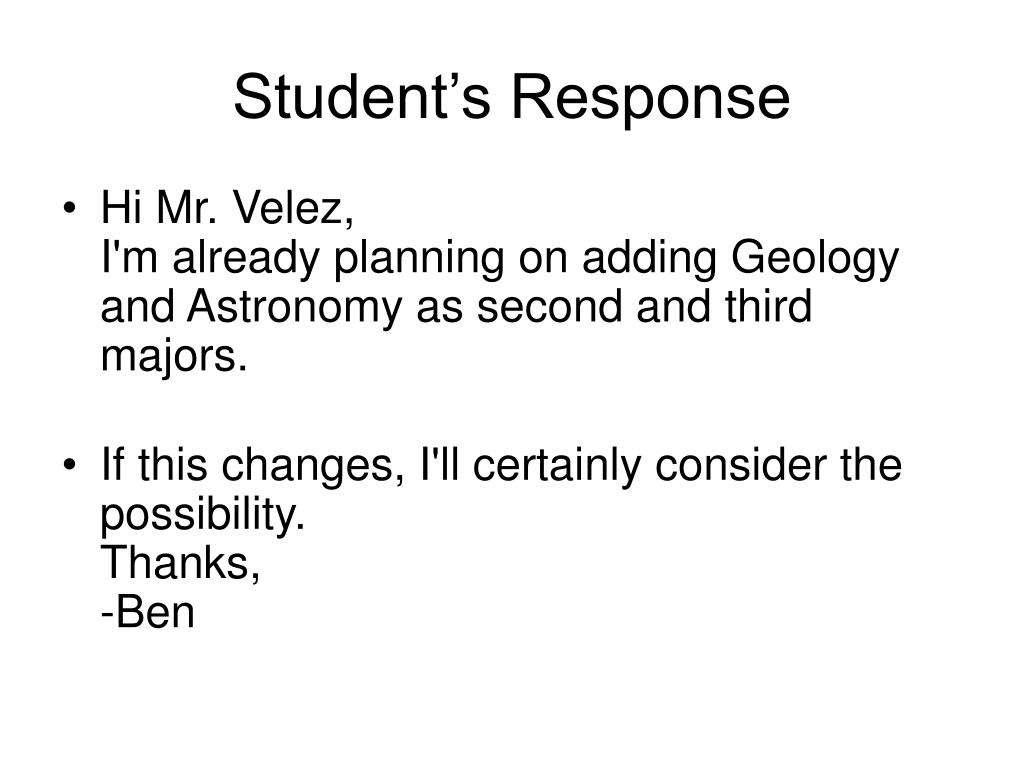Click the second bullet point marker
The width and height of the screenshot is (1024, 768).
pos(69,466)
